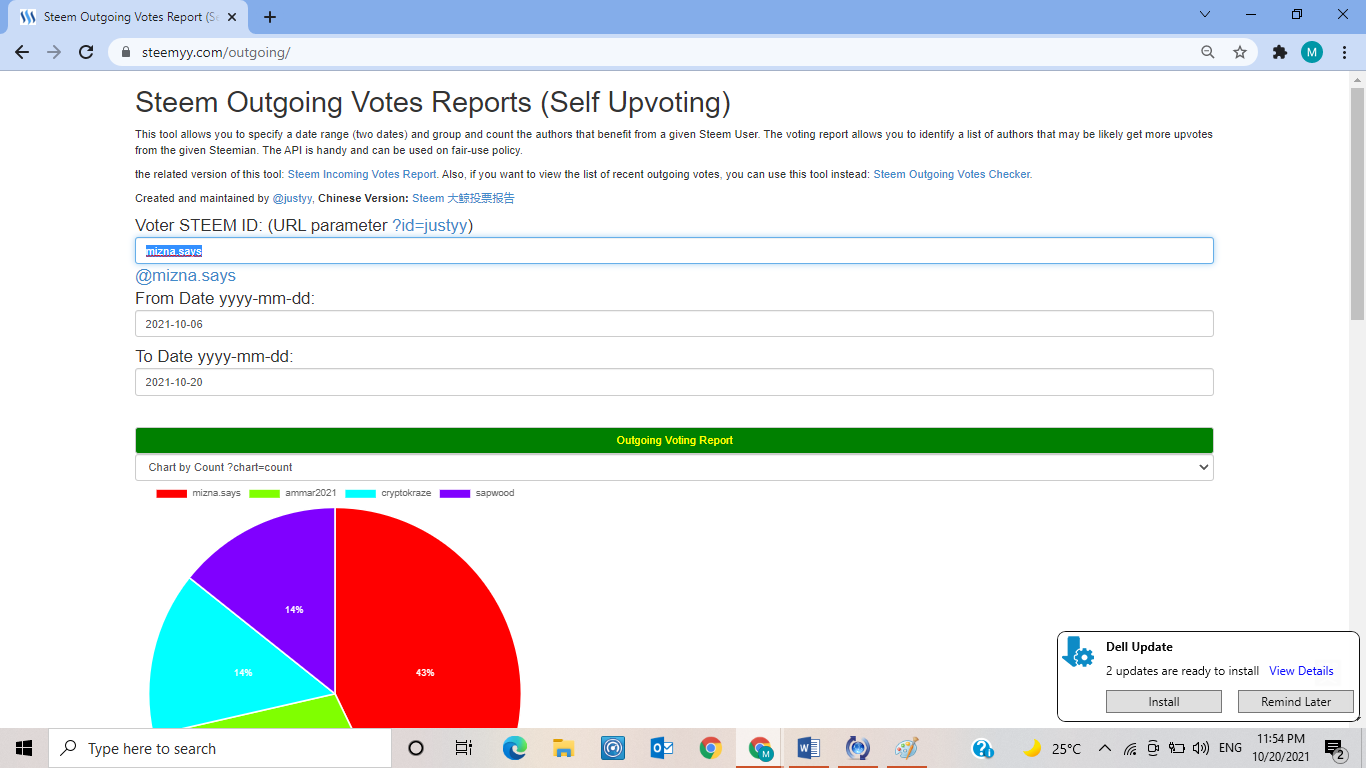Click the ENG language indicator

[x=1230, y=748]
